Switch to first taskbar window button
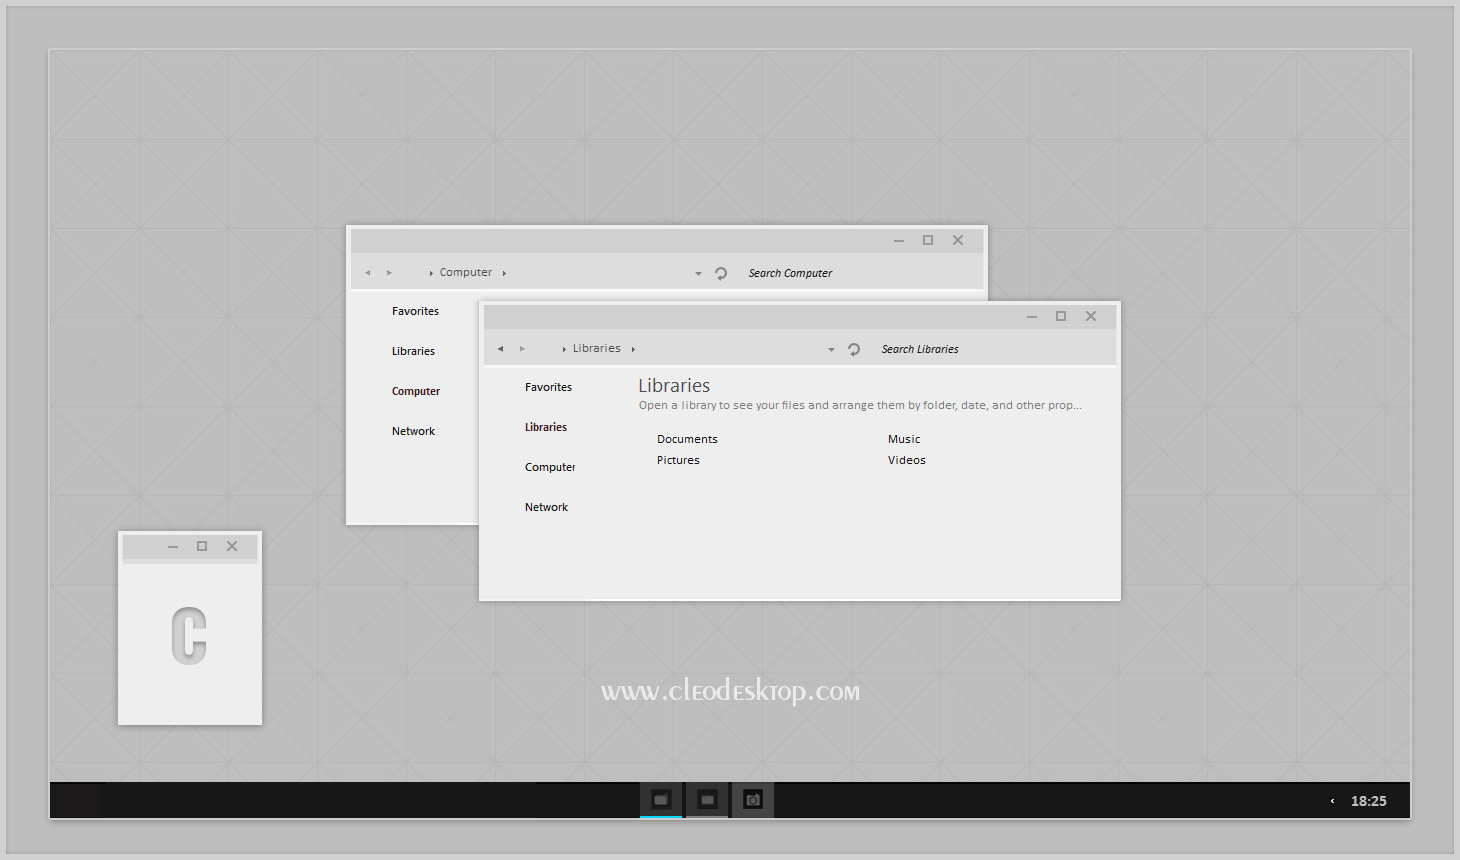 click(661, 800)
